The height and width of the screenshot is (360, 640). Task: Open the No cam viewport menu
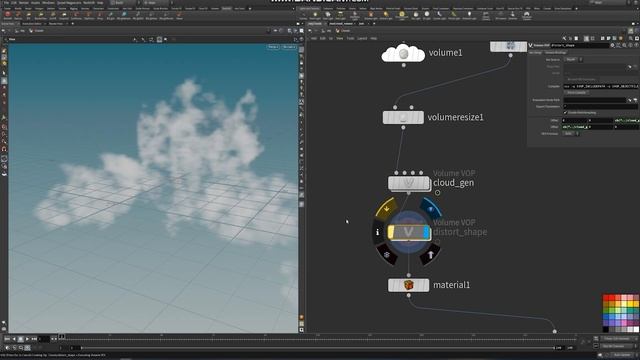tap(289, 47)
